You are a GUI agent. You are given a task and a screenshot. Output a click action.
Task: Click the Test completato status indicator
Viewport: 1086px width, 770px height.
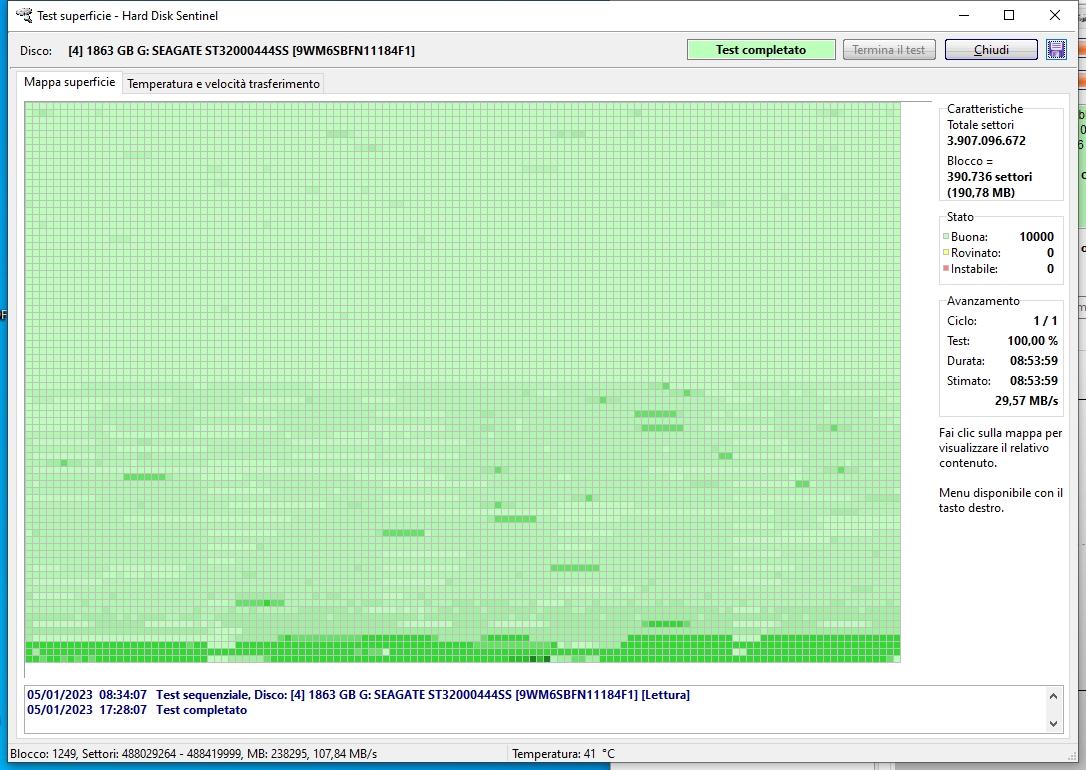point(760,50)
